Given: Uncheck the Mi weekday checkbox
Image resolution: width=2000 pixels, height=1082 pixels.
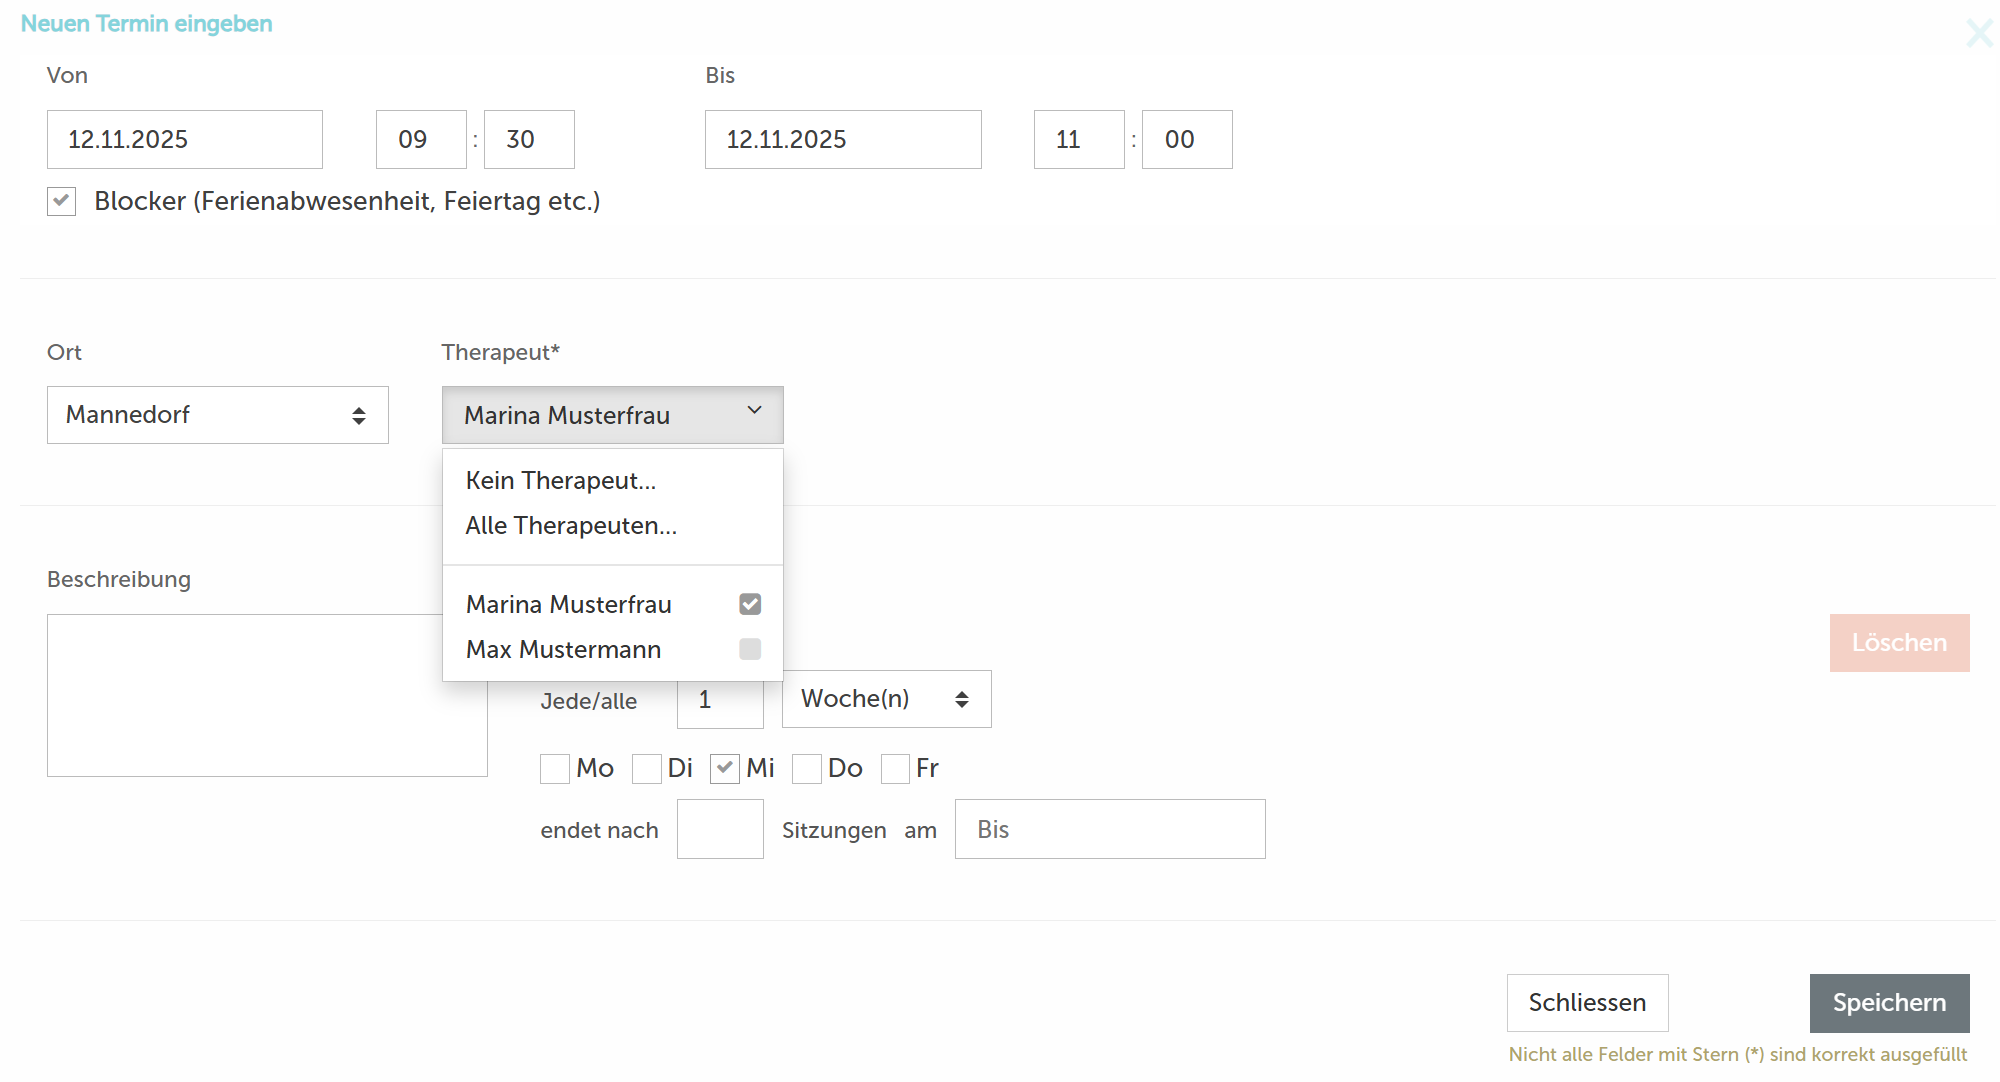Looking at the screenshot, I should tap(725, 769).
